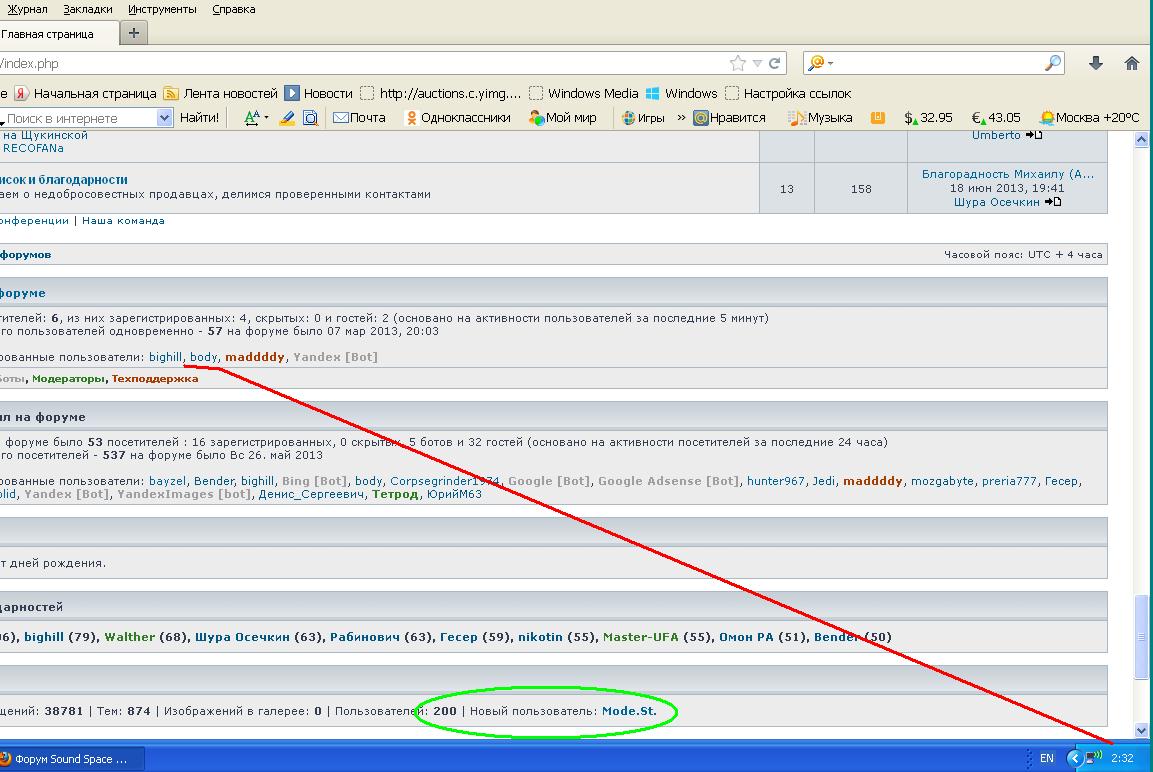Screen dimensions: 1153x772
Task: Click the search magnifier icon
Action: 1053,63
